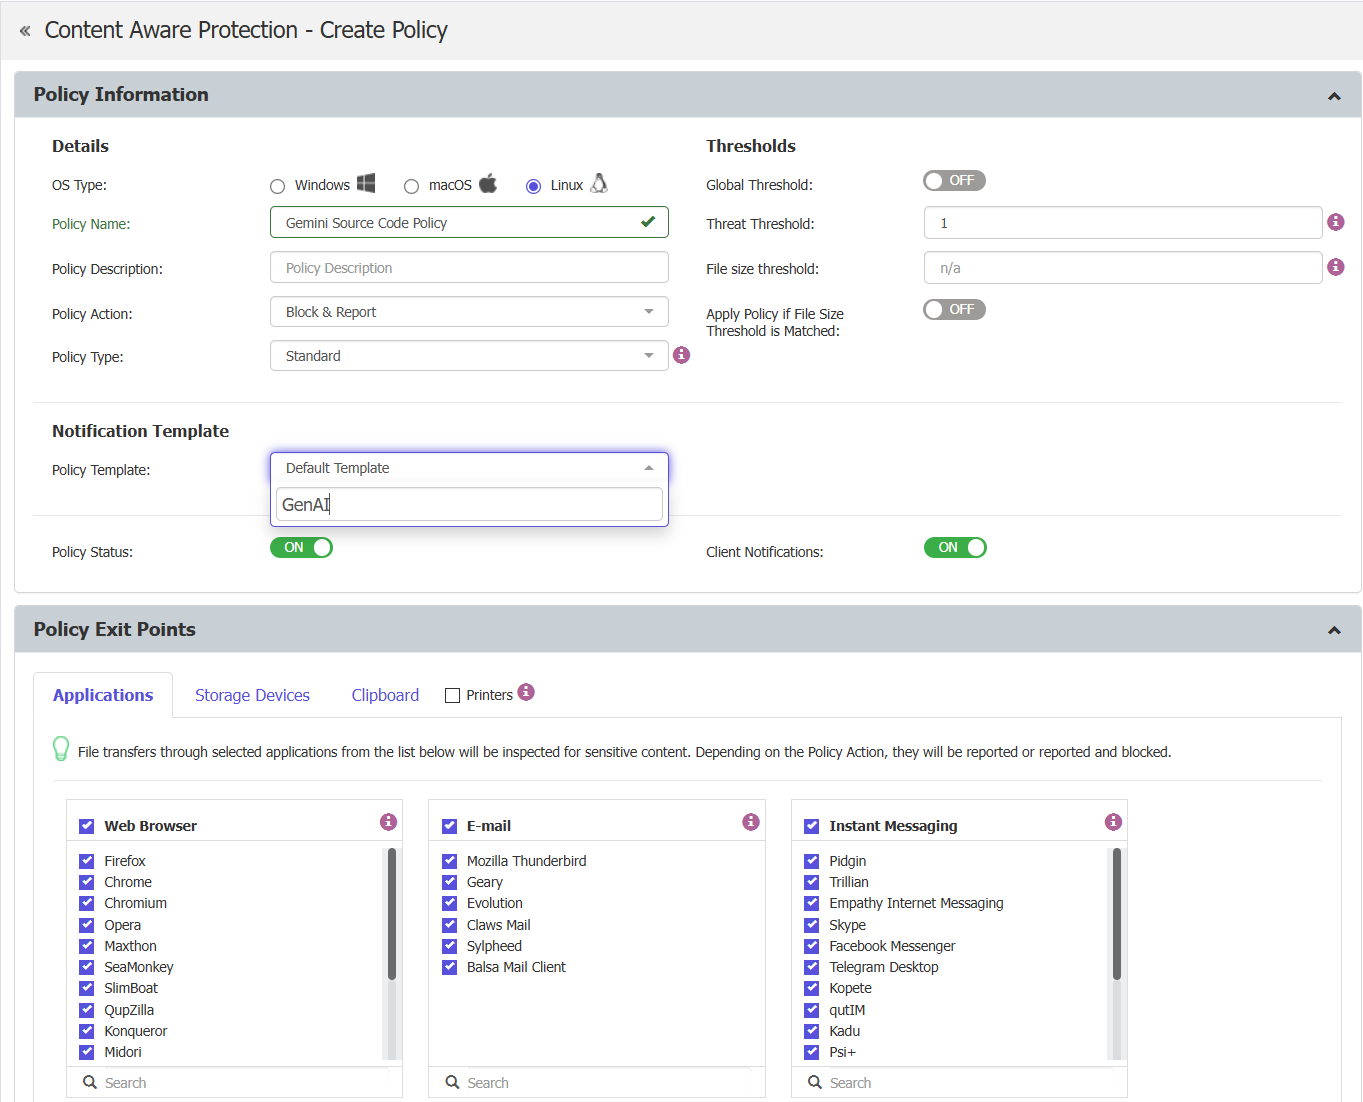Collapse the Policy Exit Points section
This screenshot has height=1102, width=1363.
pyautogui.click(x=1334, y=630)
